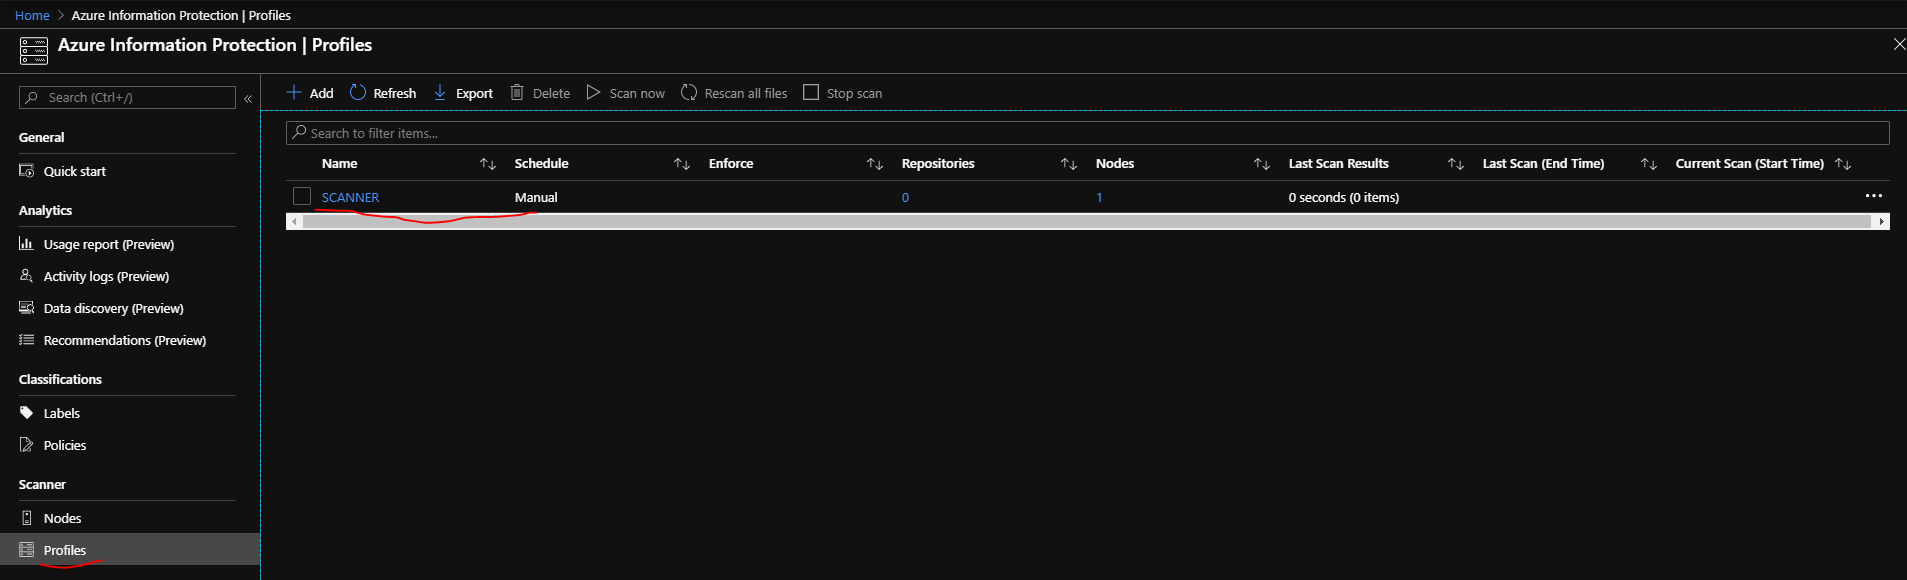Viewport: 1907px width, 580px height.
Task: Click the Refresh circular arrow icon
Action: tap(358, 92)
